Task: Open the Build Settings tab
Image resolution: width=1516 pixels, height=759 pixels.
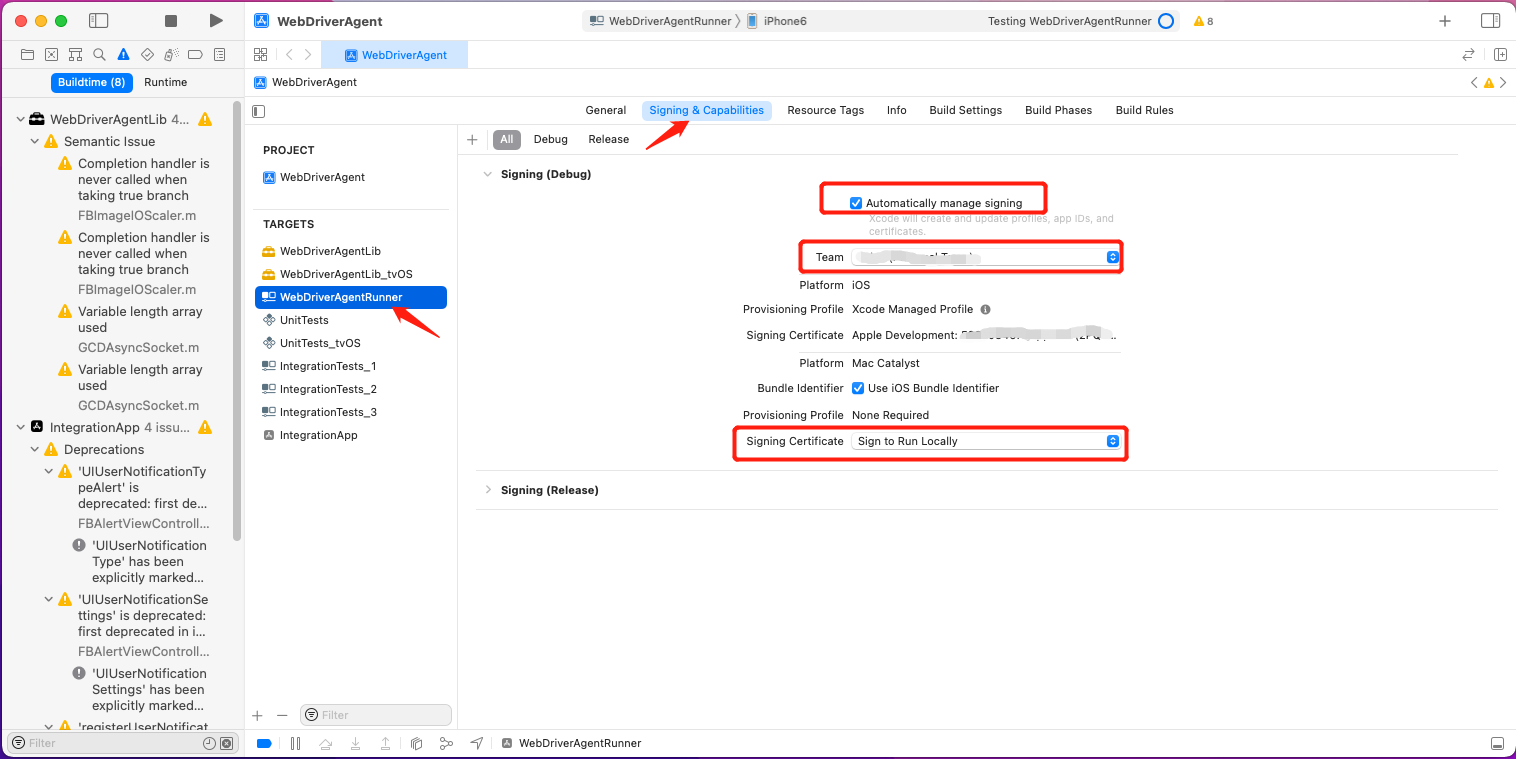Action: tap(965, 110)
